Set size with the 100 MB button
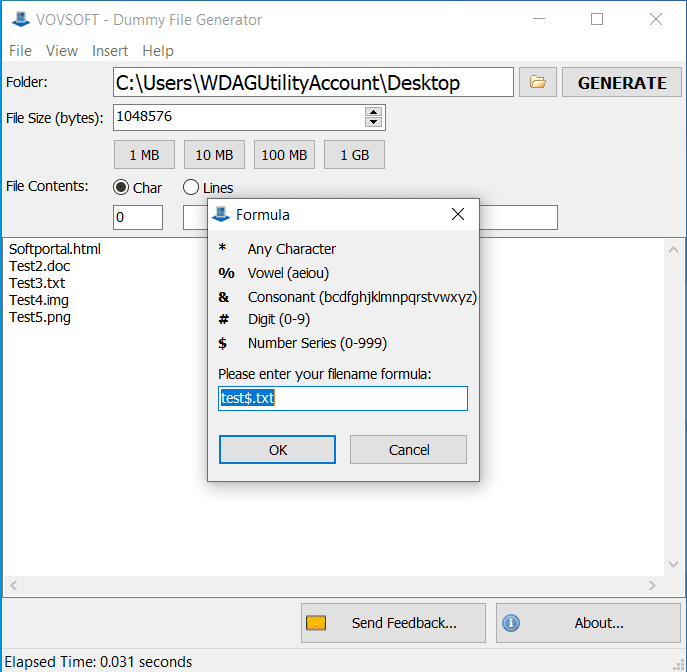 (x=284, y=155)
